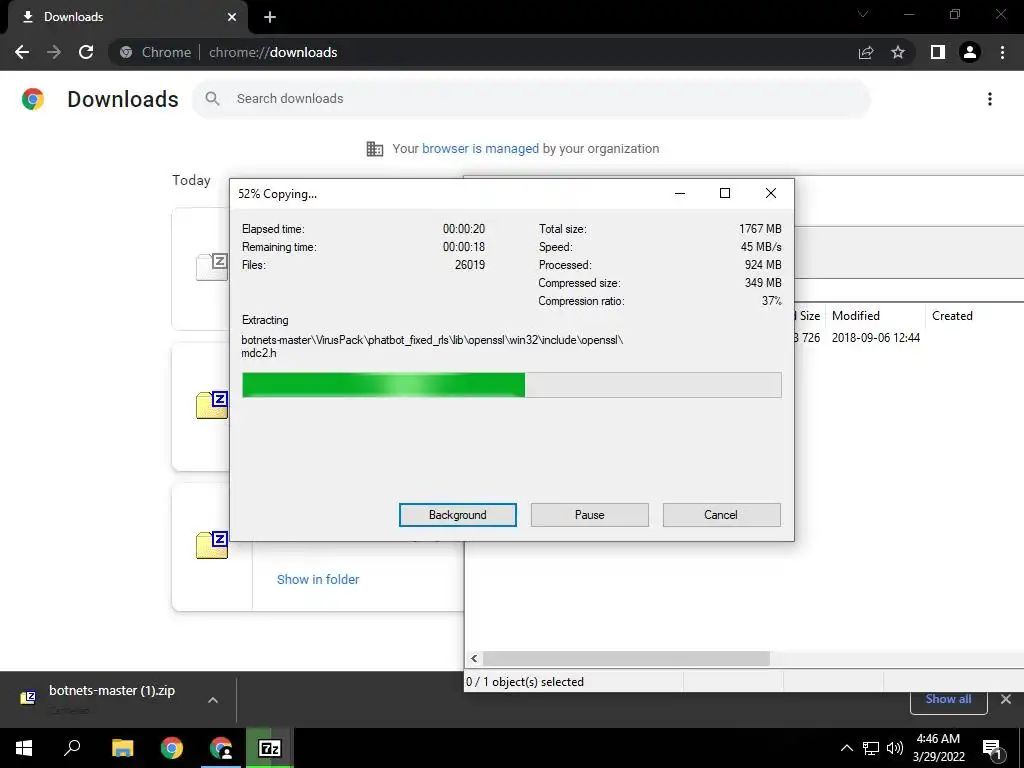Select the Downloads browser tab
The width and height of the screenshot is (1024, 768).
point(127,17)
